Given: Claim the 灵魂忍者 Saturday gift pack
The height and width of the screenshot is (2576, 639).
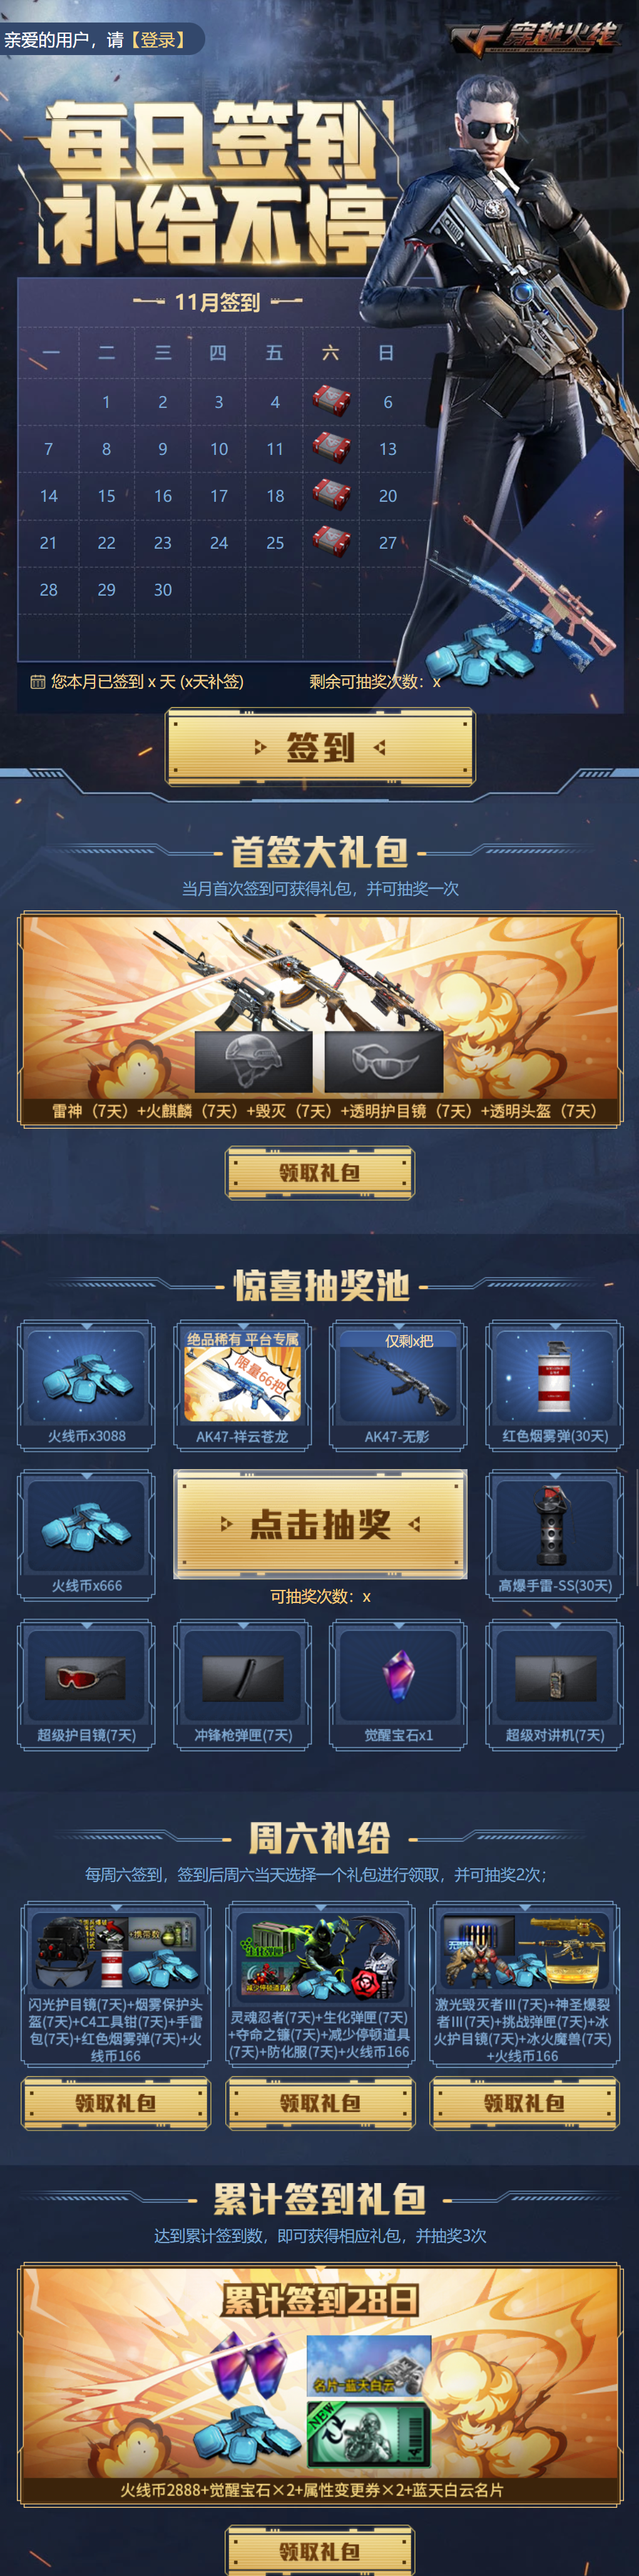Looking at the screenshot, I should pos(320,2103).
